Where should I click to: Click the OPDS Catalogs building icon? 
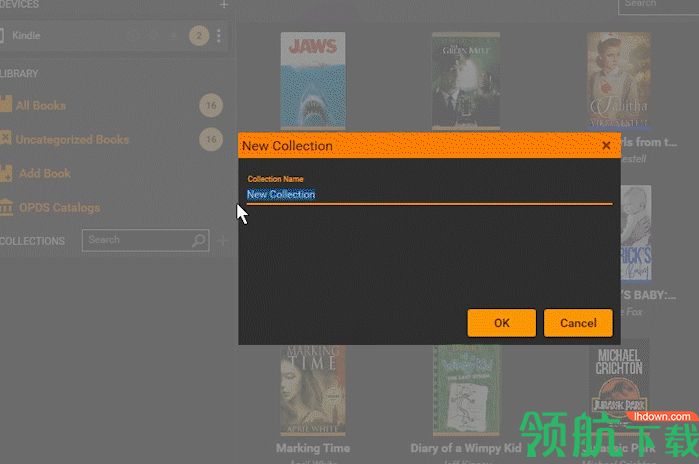tap(6, 207)
